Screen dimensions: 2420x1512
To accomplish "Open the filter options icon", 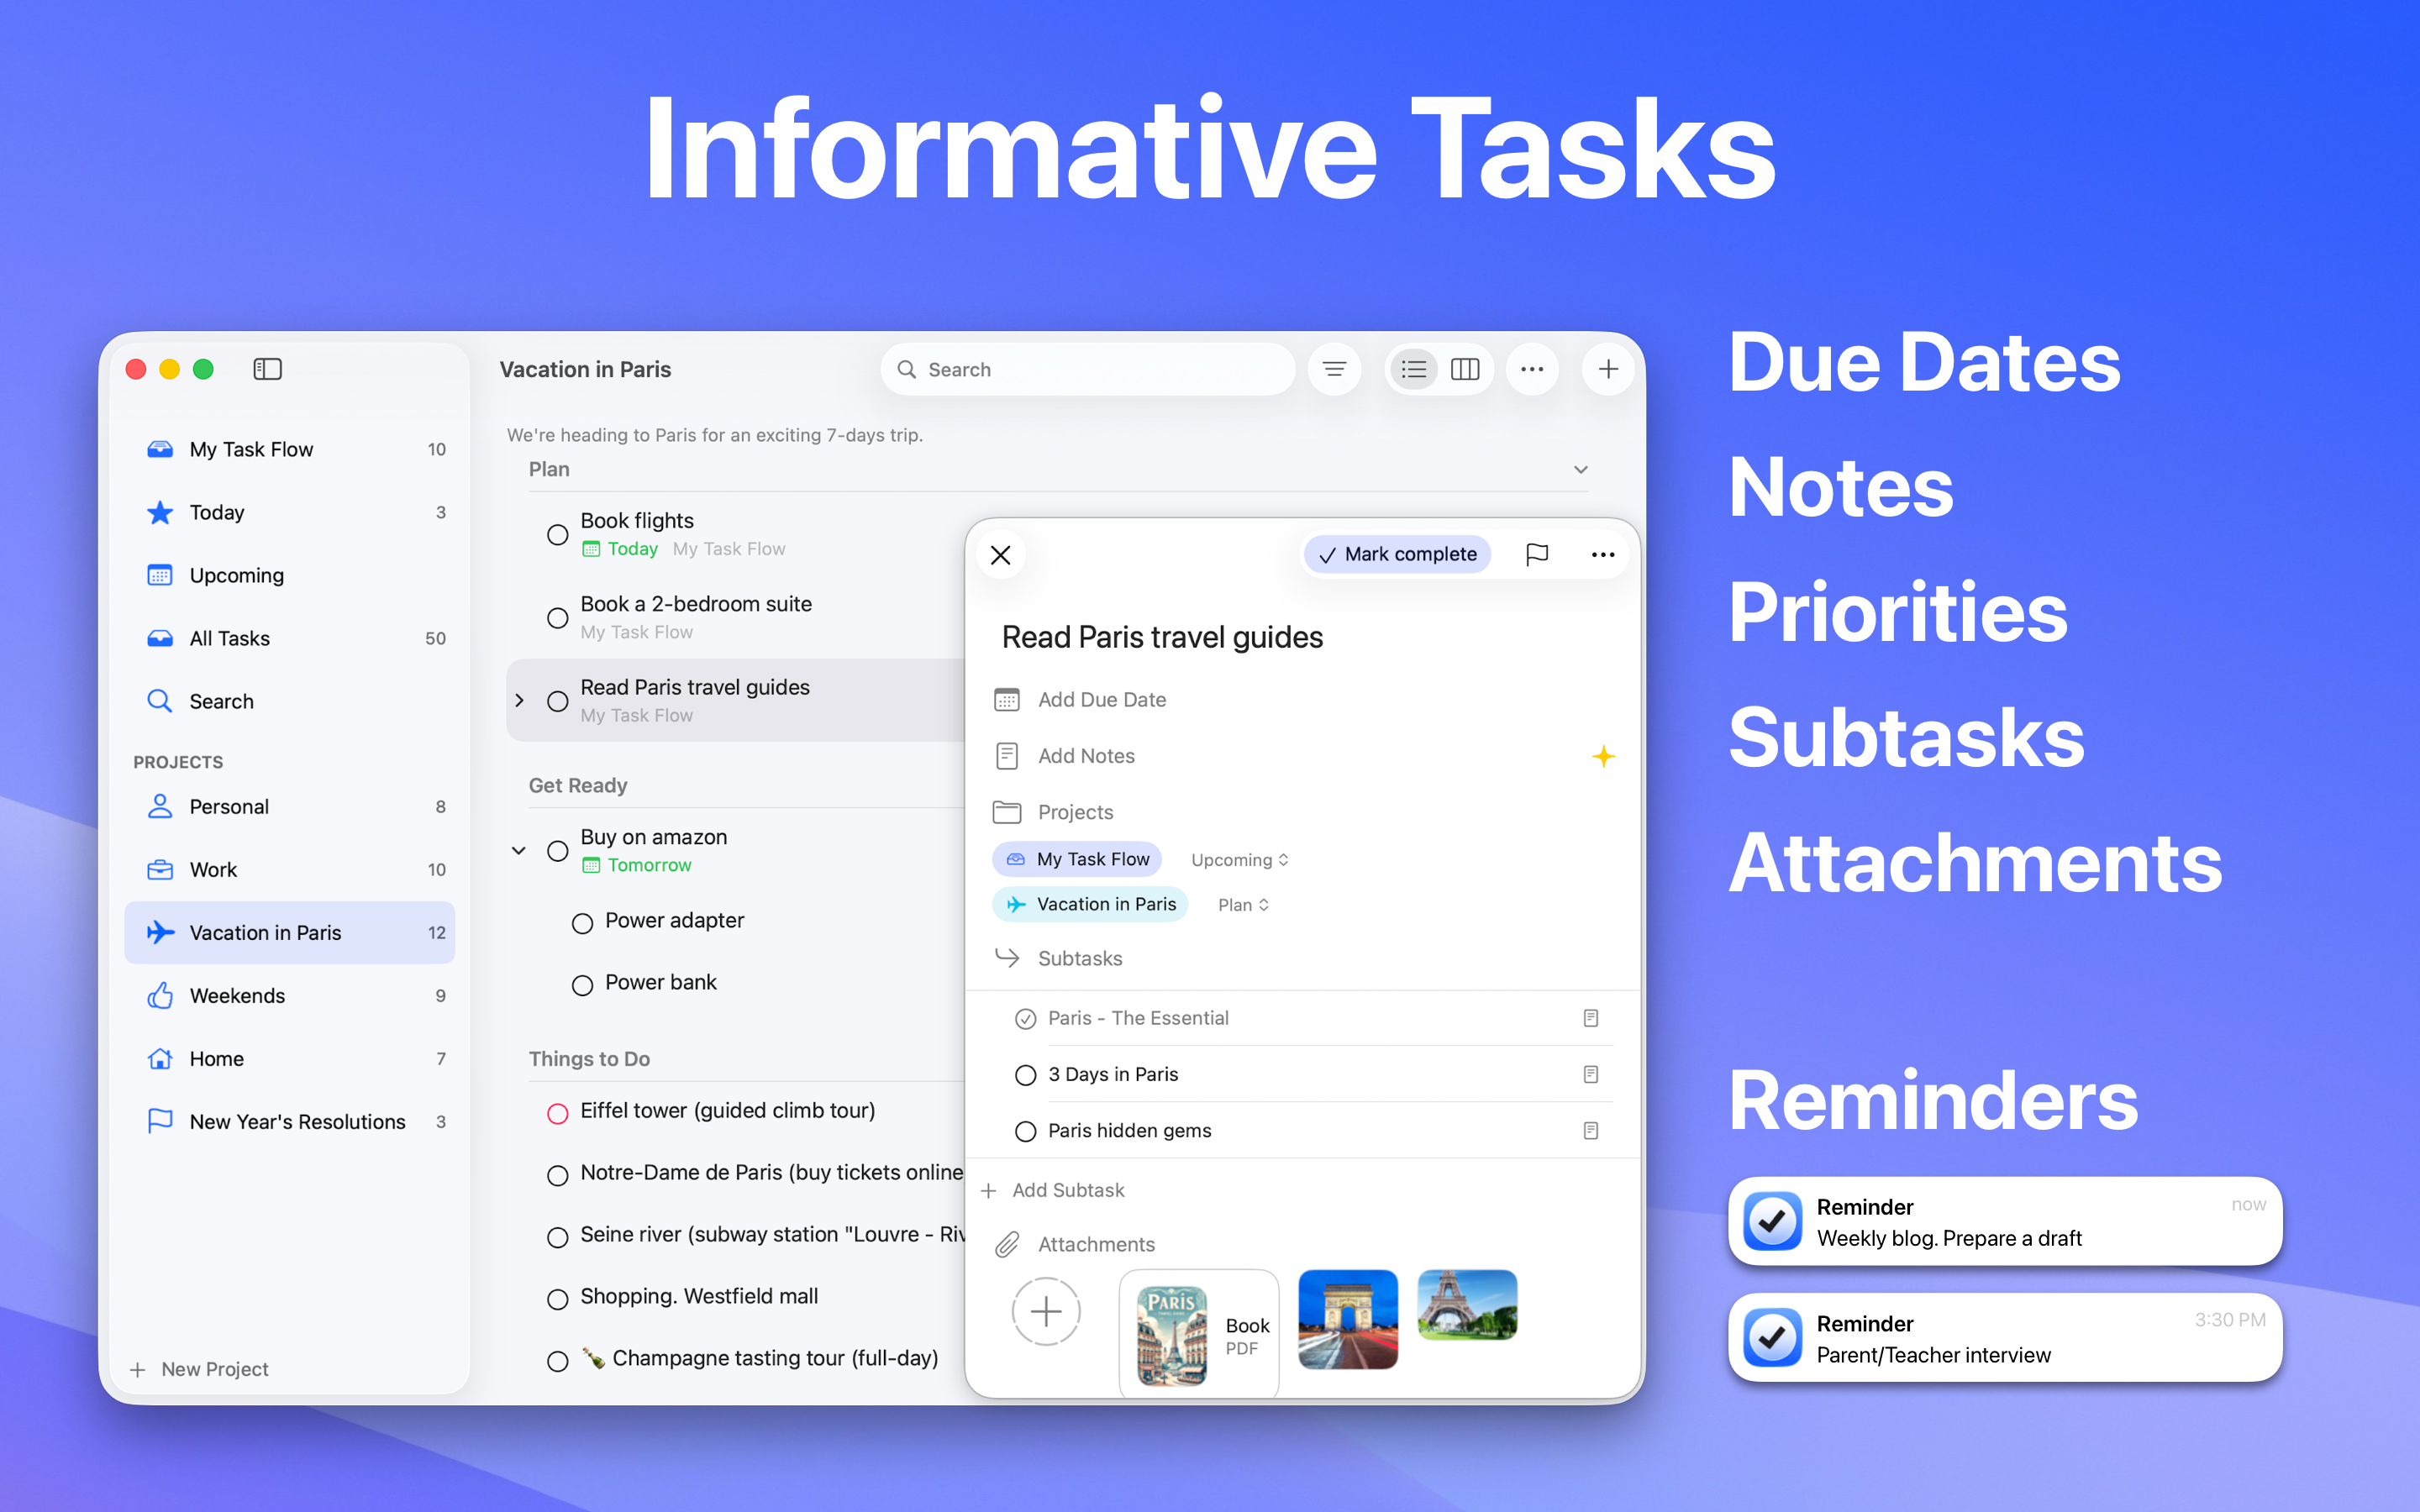I will tap(1334, 369).
